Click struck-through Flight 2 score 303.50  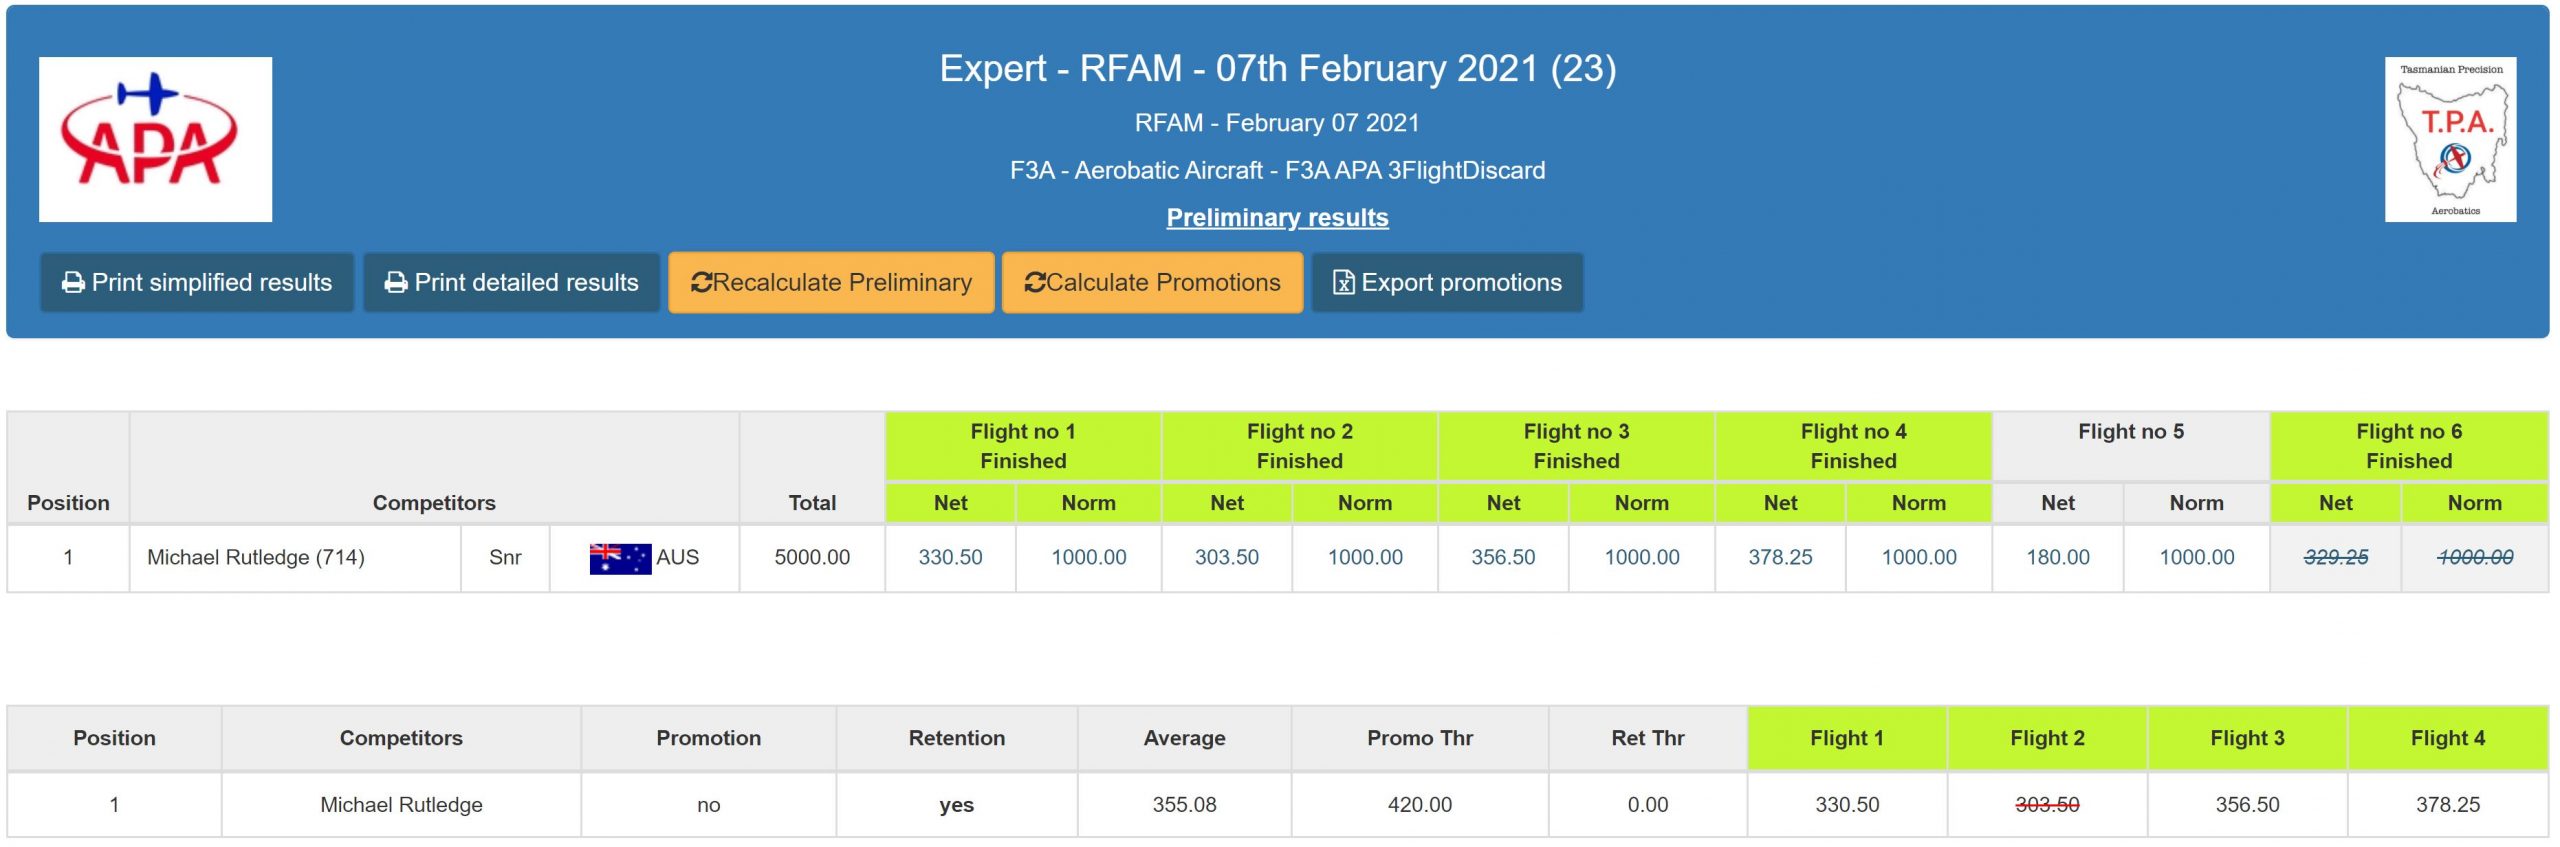tap(2046, 804)
